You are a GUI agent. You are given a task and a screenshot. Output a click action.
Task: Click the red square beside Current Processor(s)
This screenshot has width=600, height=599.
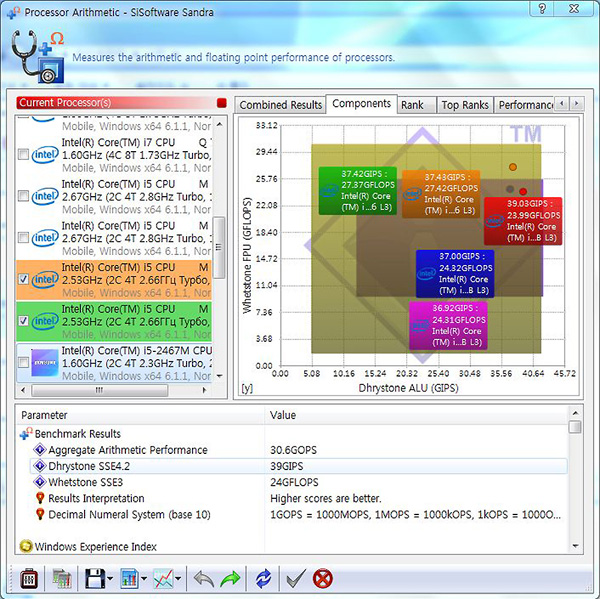coord(222,103)
